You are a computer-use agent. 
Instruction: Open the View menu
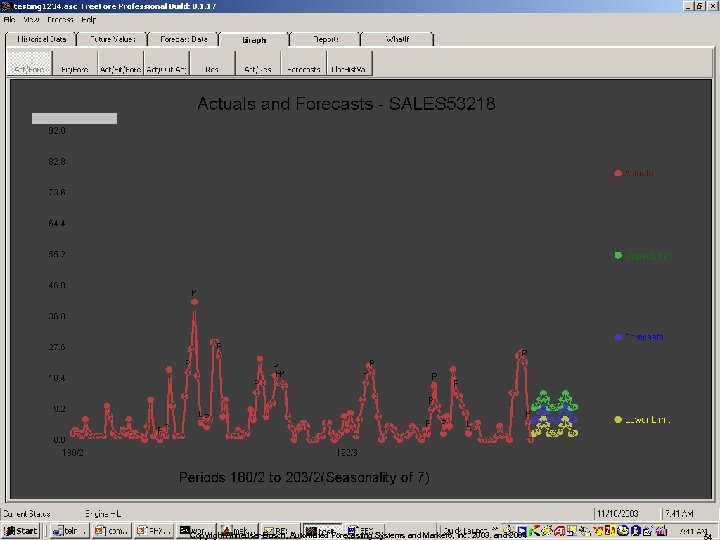tap(31, 20)
